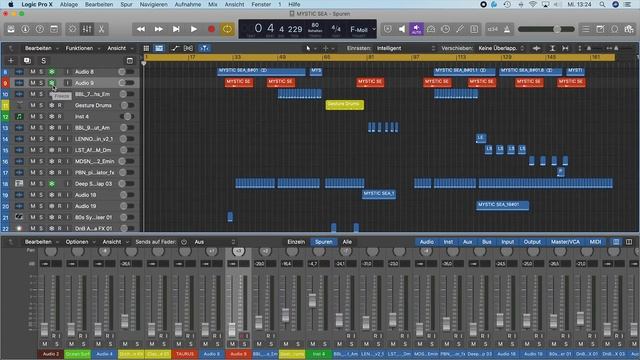Open the Apple Loops browser icon

point(615,29)
